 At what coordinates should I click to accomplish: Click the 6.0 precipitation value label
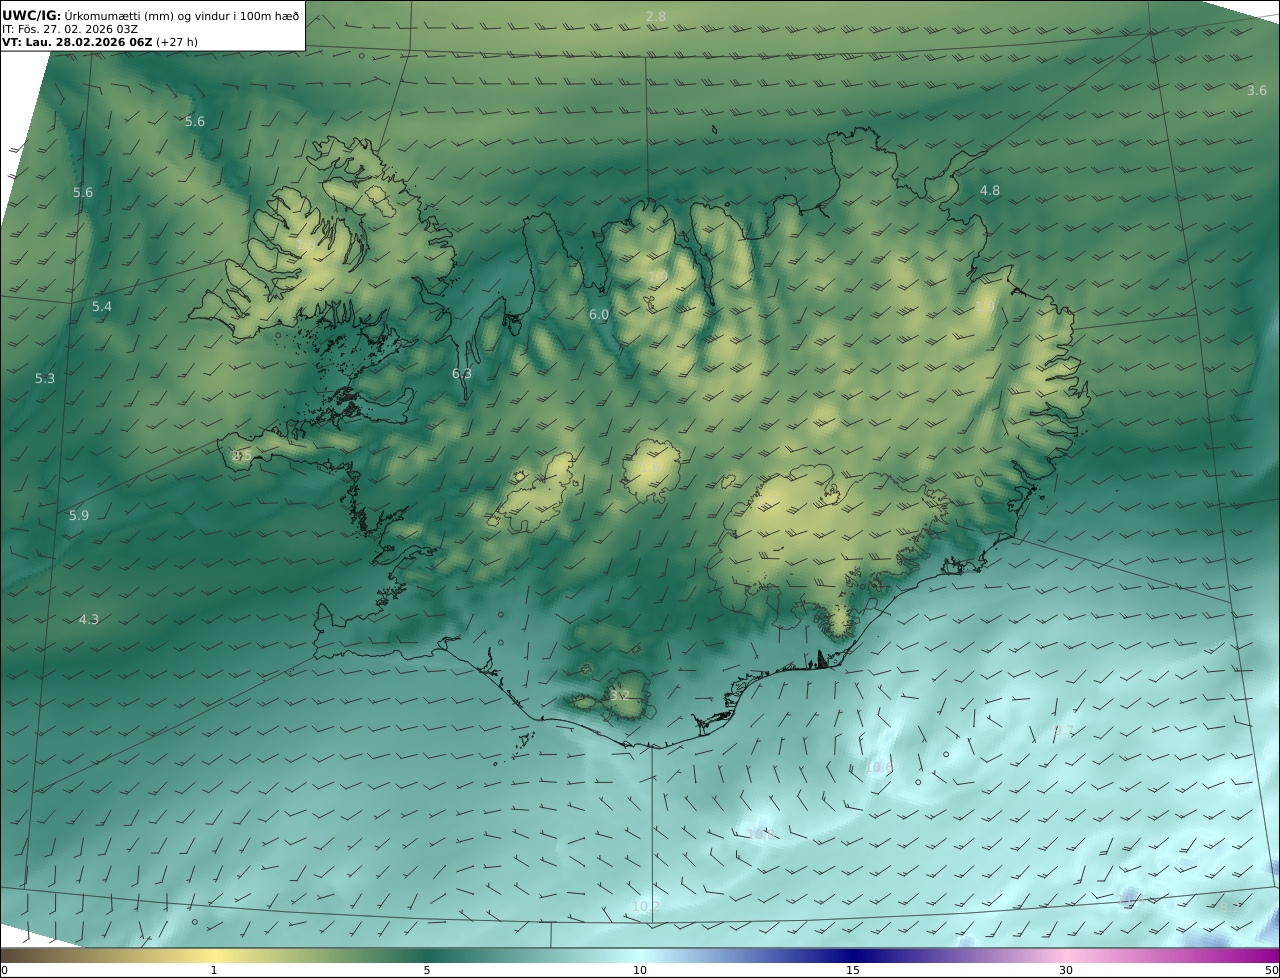click(x=598, y=314)
